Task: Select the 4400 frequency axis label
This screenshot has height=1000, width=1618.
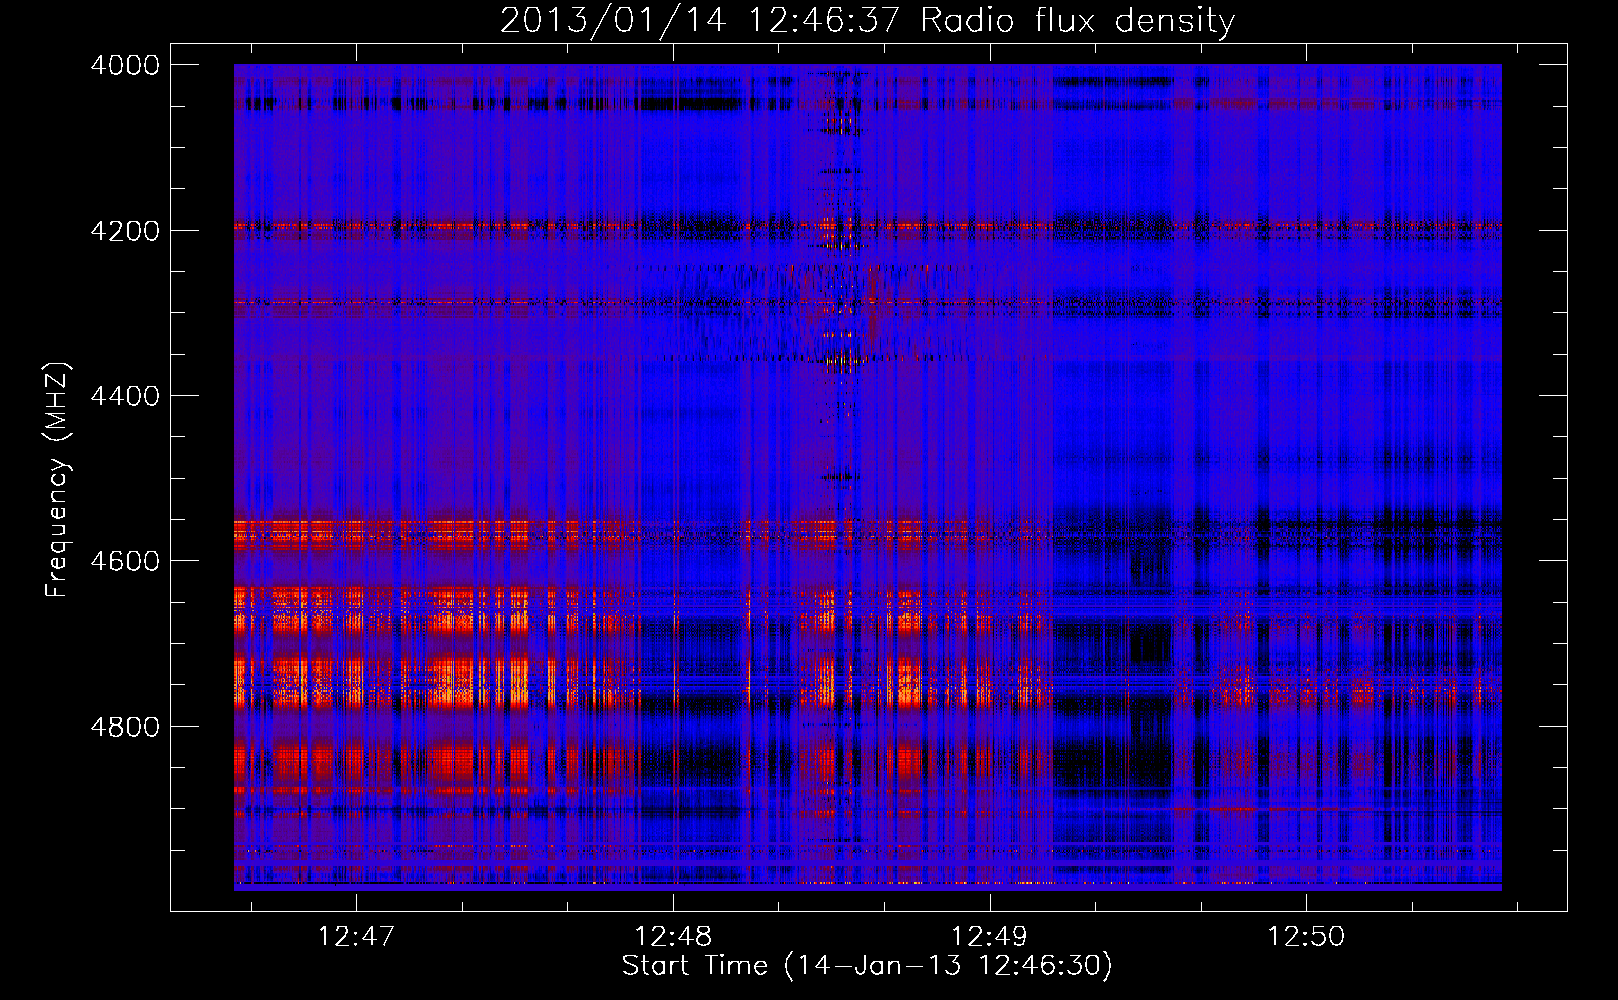Action: point(125,396)
